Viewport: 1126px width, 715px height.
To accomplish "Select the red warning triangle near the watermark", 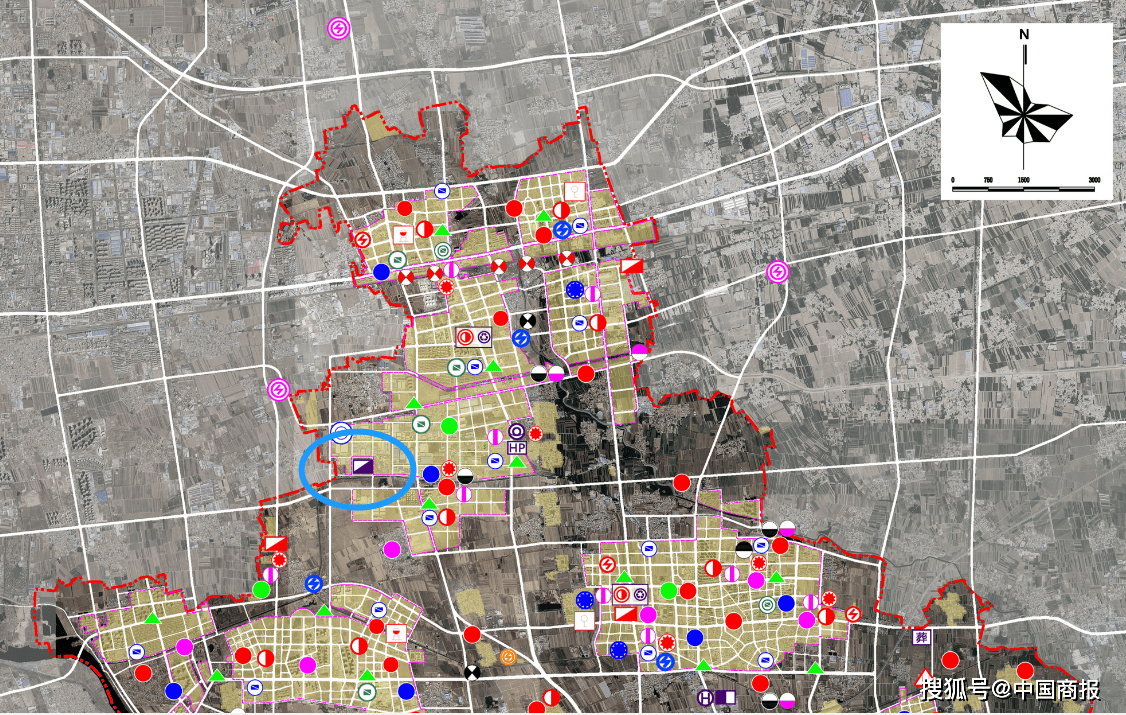I will (923, 678).
